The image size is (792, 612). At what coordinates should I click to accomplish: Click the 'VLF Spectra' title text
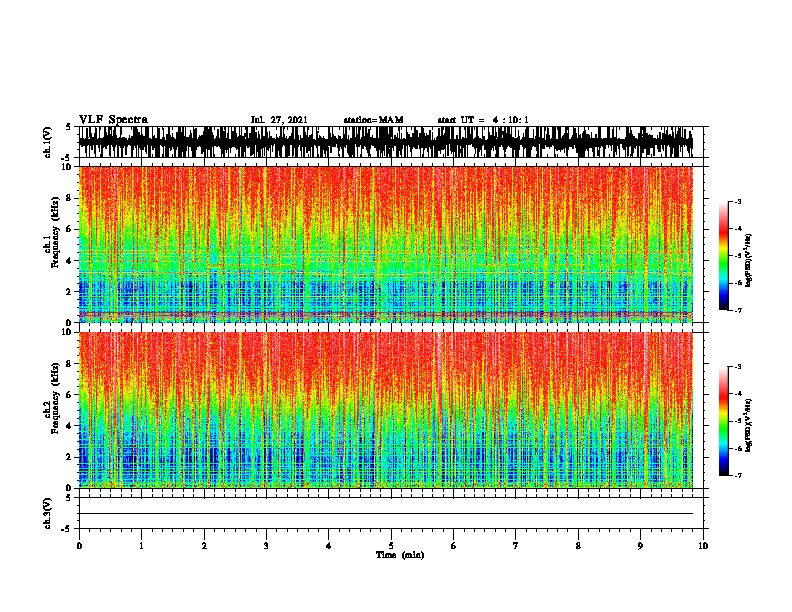tap(113, 120)
